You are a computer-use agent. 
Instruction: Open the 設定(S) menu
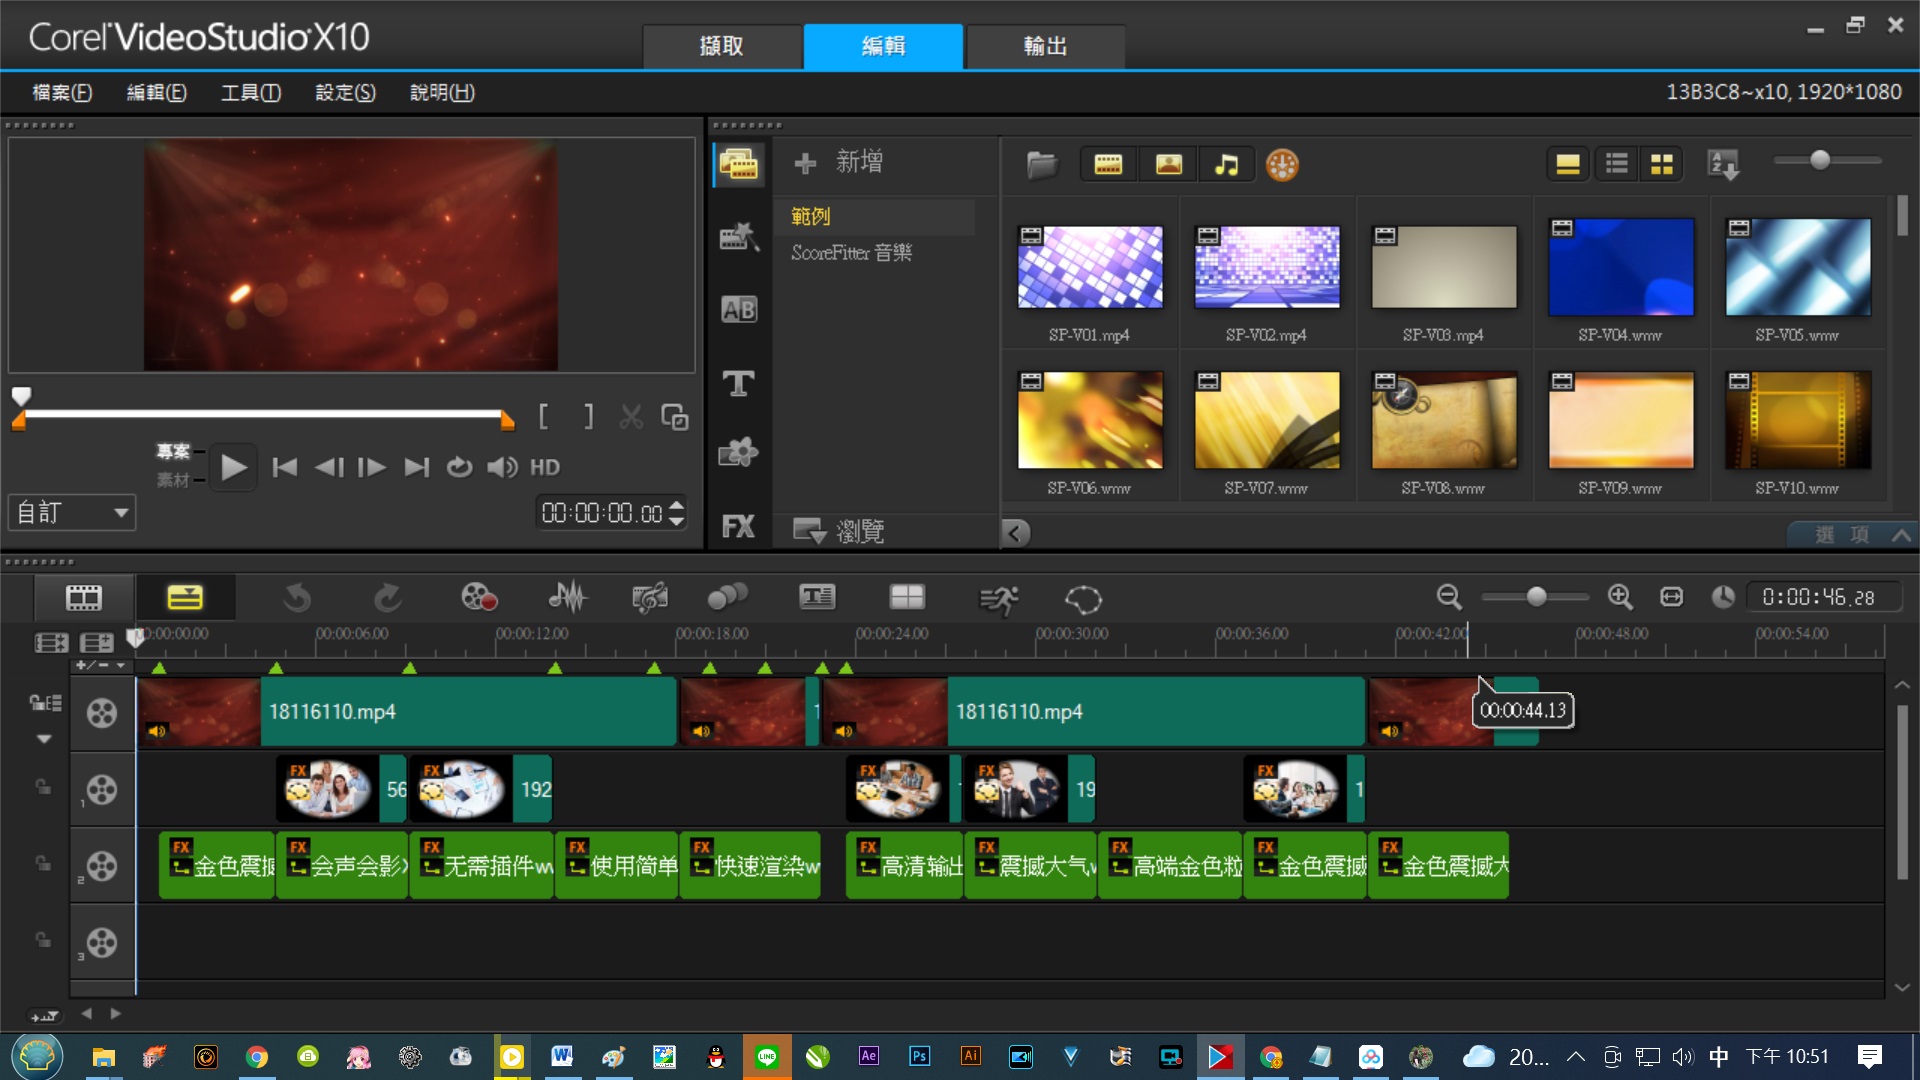pyautogui.click(x=345, y=92)
